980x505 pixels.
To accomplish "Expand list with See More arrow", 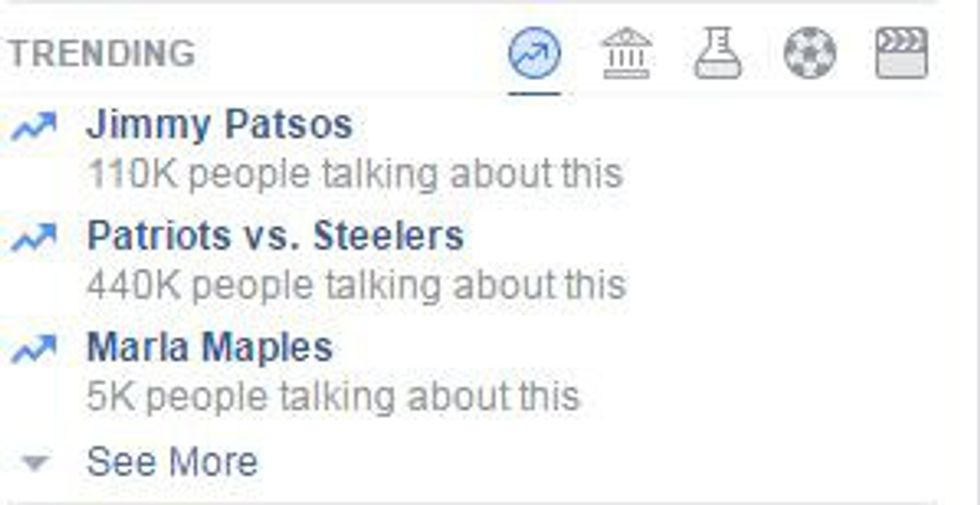I will (36, 462).
